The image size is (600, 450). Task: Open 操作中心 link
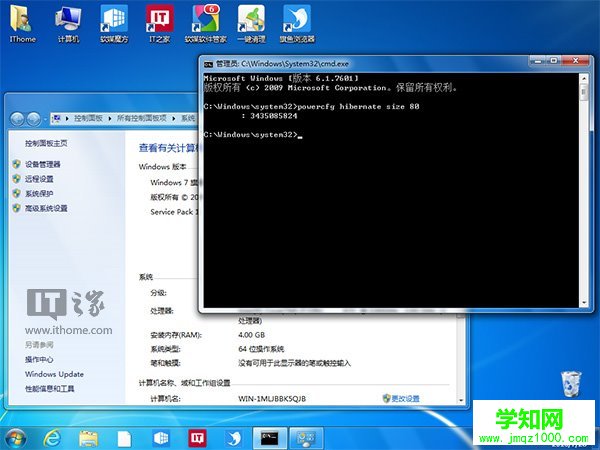click(39, 359)
